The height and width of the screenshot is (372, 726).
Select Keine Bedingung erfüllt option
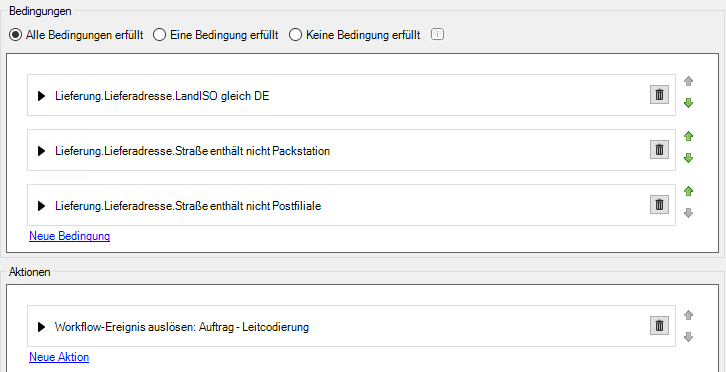pyautogui.click(x=355, y=35)
